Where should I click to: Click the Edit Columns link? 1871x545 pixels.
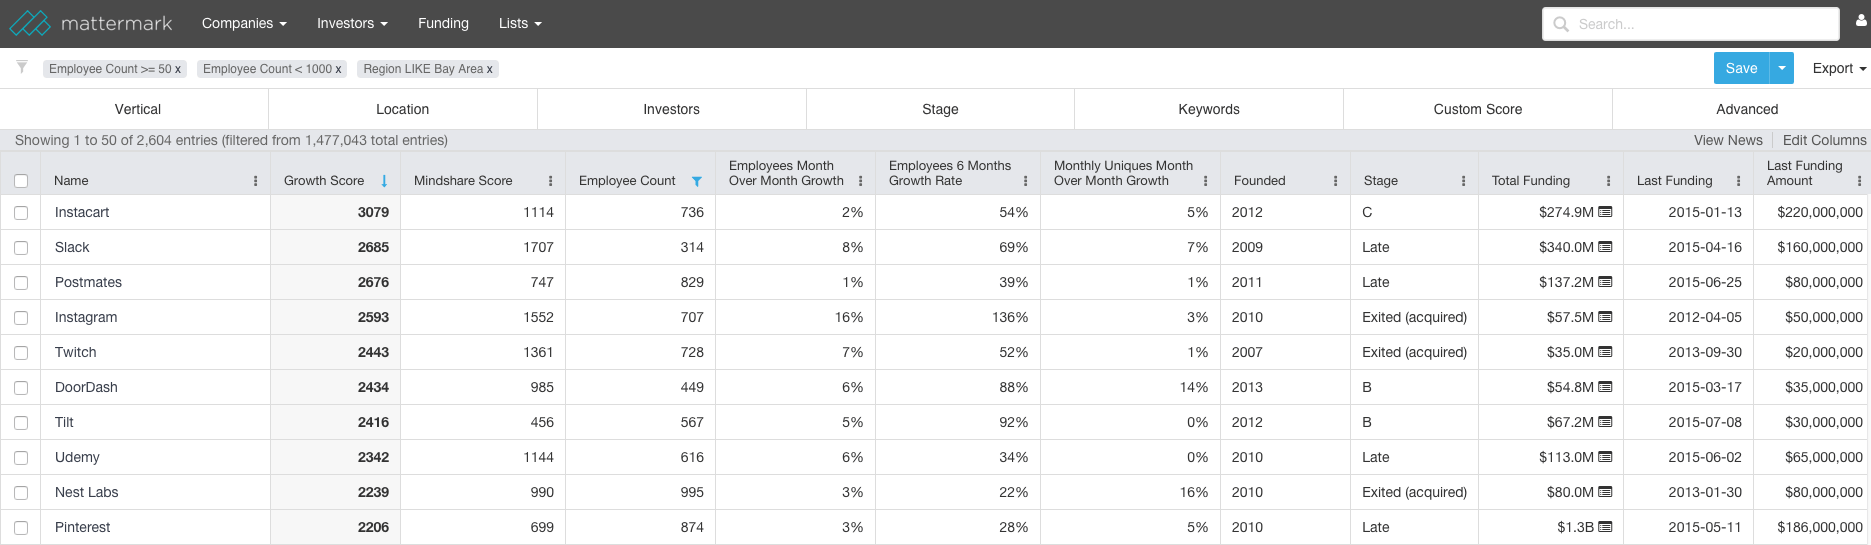click(x=1825, y=140)
